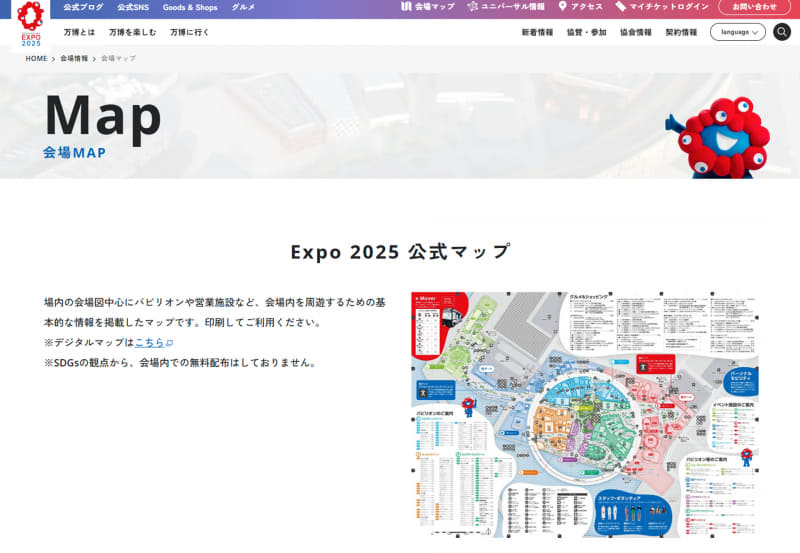Viewport: 800px width, 553px height.
Task: Click the venue map icon in top bar
Action: pyautogui.click(x=406, y=6)
